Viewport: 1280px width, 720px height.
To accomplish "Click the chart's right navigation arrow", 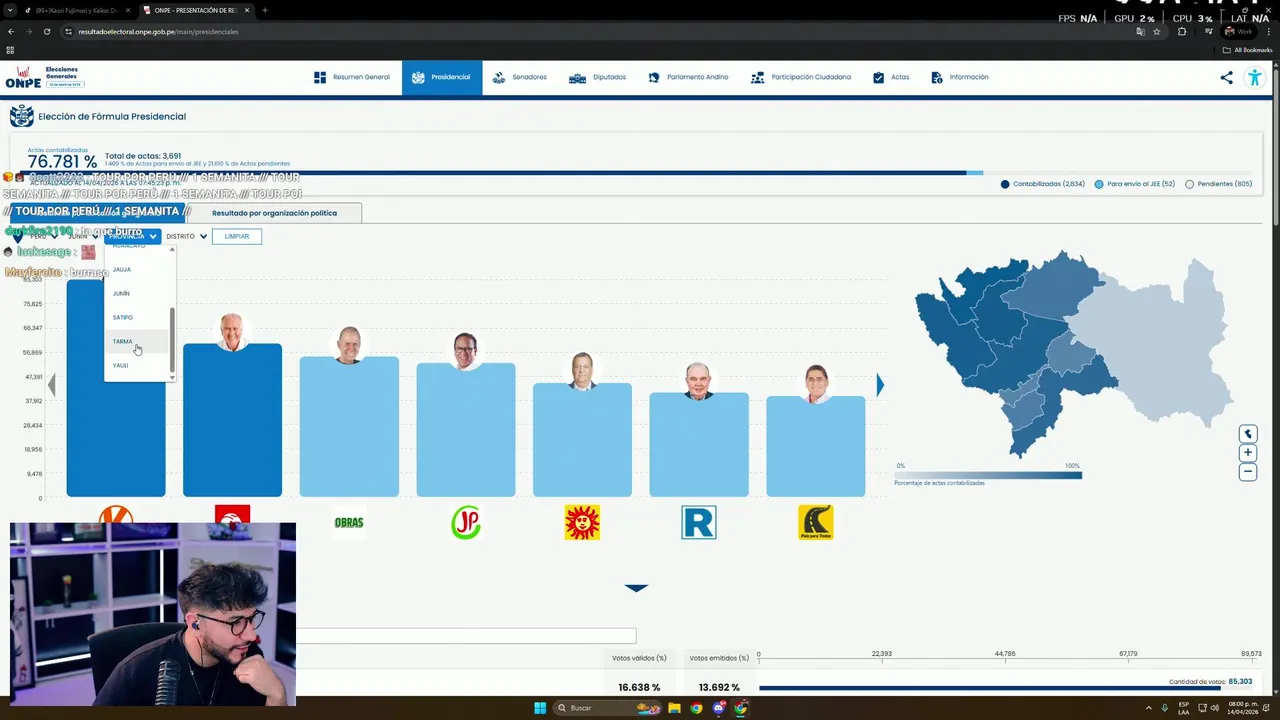I will (x=880, y=385).
